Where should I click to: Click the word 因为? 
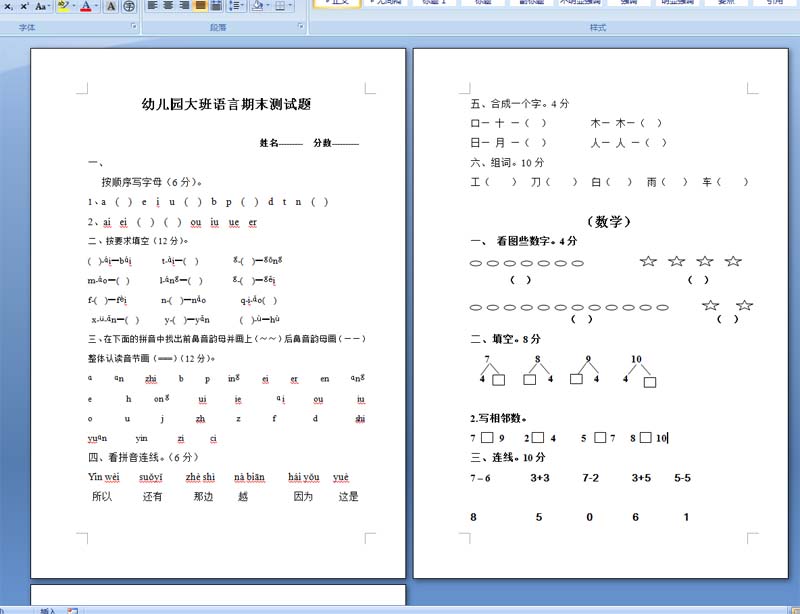(303, 496)
